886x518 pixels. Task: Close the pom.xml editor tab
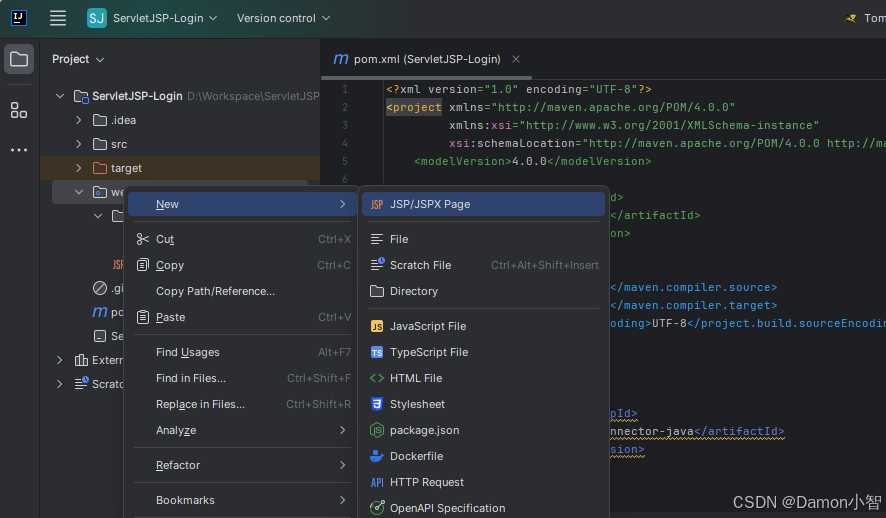click(516, 59)
